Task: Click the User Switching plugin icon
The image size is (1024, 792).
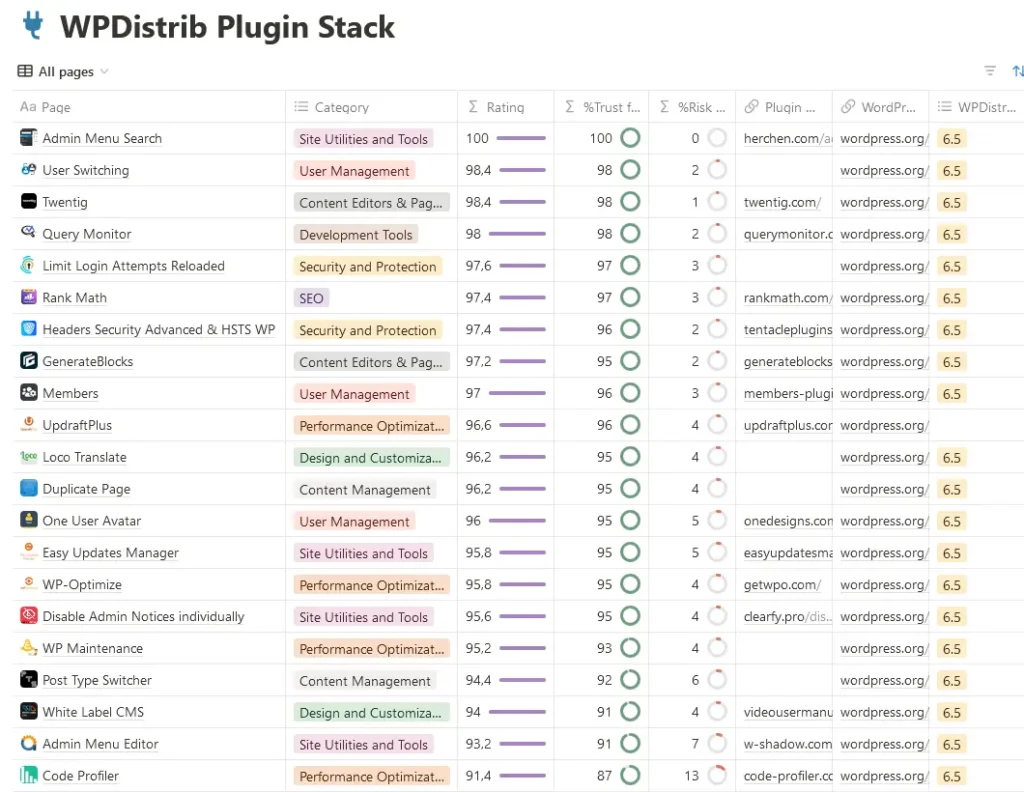Action: tap(29, 170)
